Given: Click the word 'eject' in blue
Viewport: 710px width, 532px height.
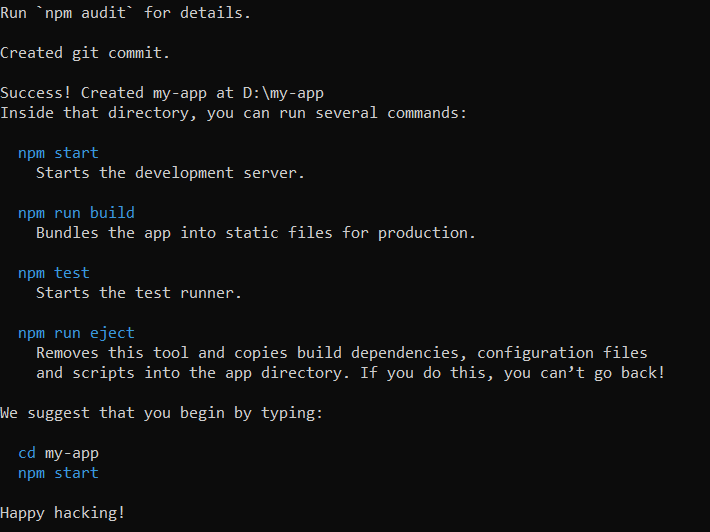Looking at the screenshot, I should coord(112,334).
